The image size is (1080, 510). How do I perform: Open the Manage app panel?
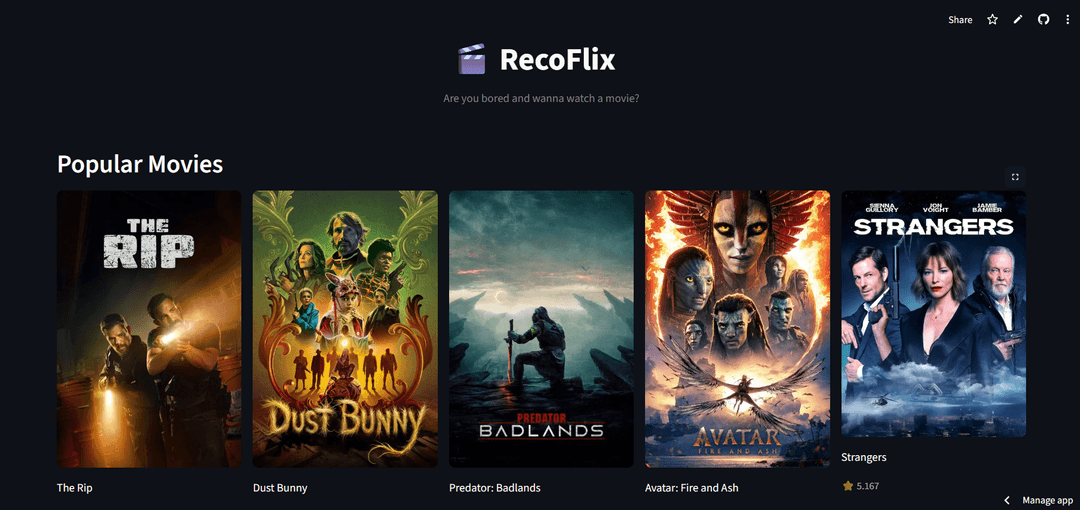click(1048, 500)
